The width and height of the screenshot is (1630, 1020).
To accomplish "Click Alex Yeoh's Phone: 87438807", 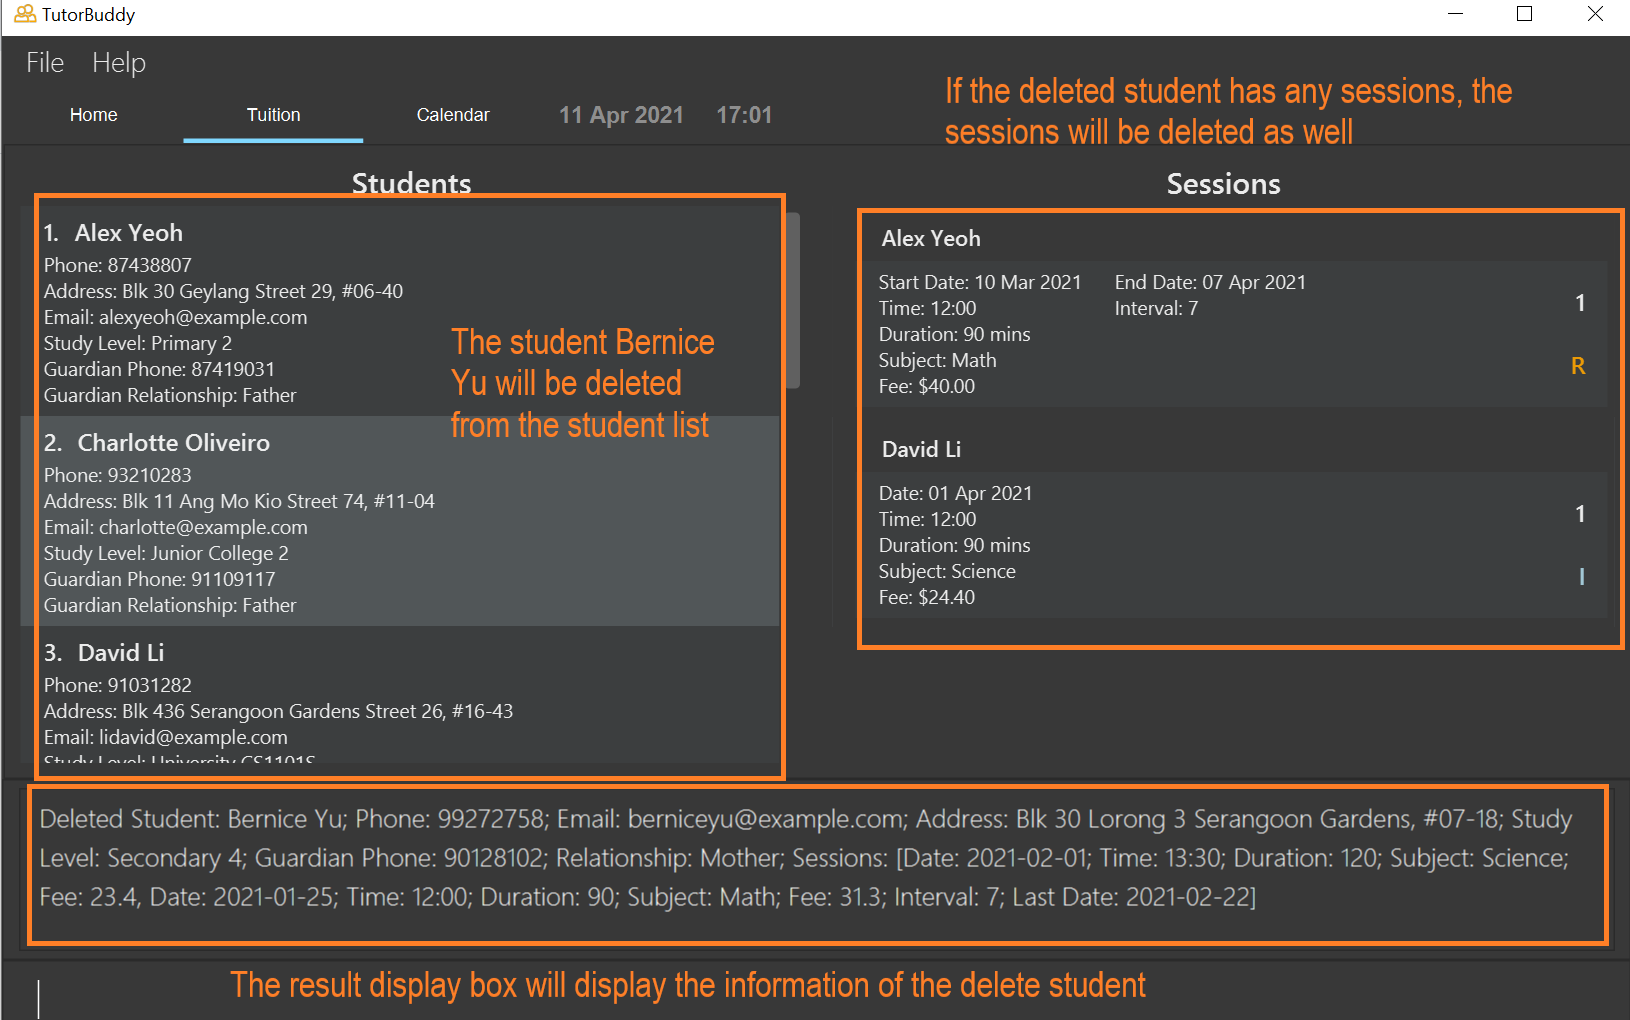I will tap(117, 265).
